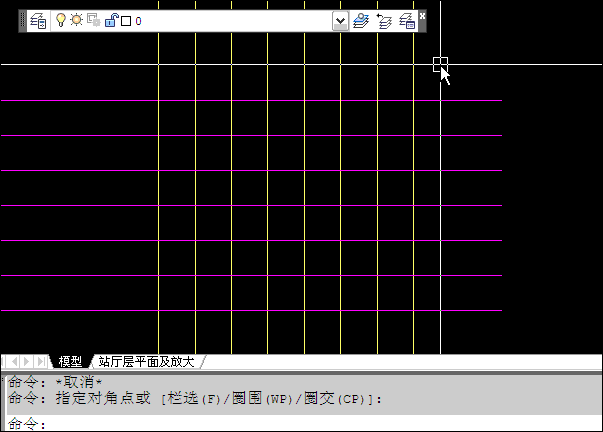Screen dimensions: 603x432
Task: Open the Layer States Manager icon
Action: click(x=407, y=21)
